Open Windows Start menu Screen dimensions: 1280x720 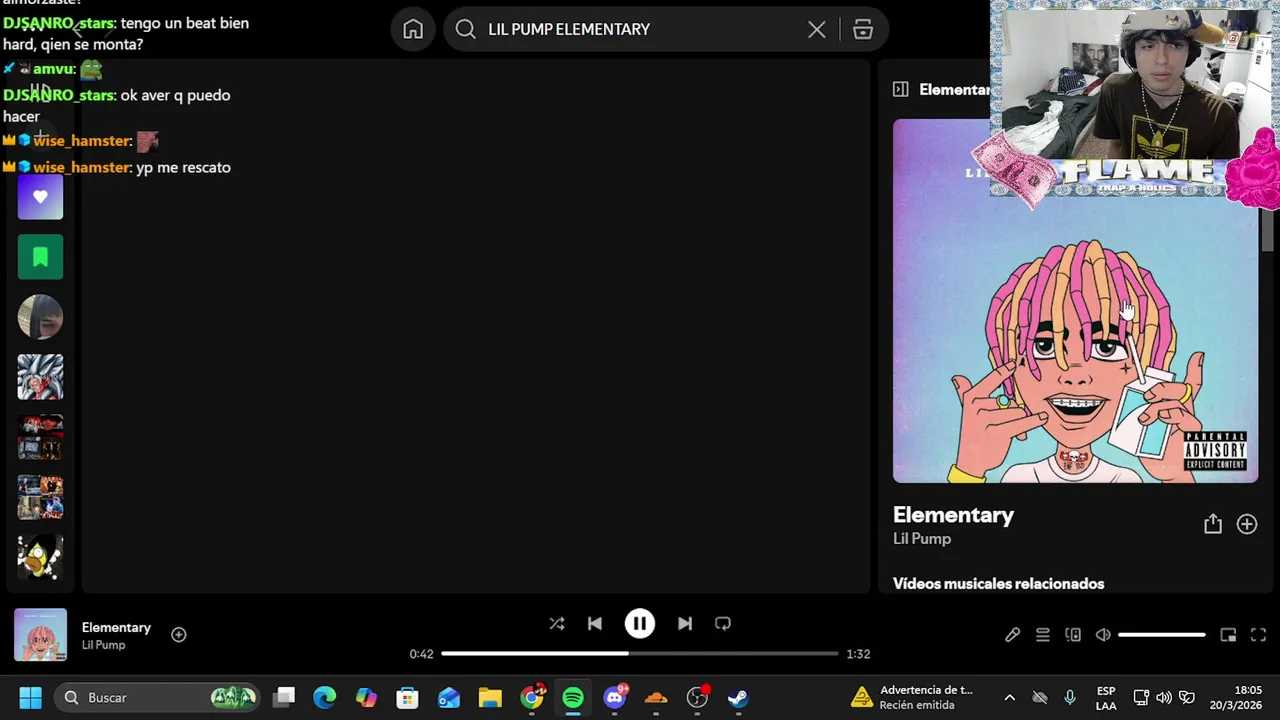point(30,698)
